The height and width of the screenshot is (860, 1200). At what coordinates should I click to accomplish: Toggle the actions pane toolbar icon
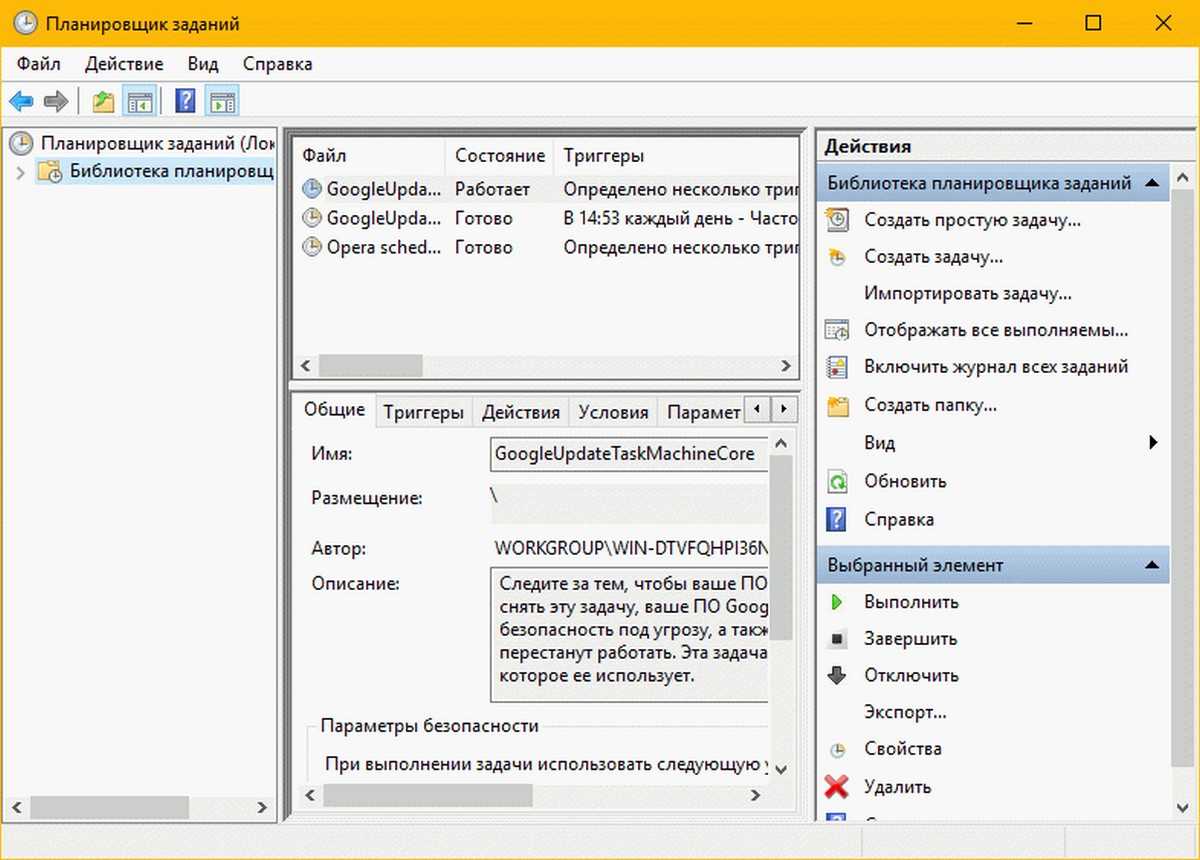(x=222, y=101)
